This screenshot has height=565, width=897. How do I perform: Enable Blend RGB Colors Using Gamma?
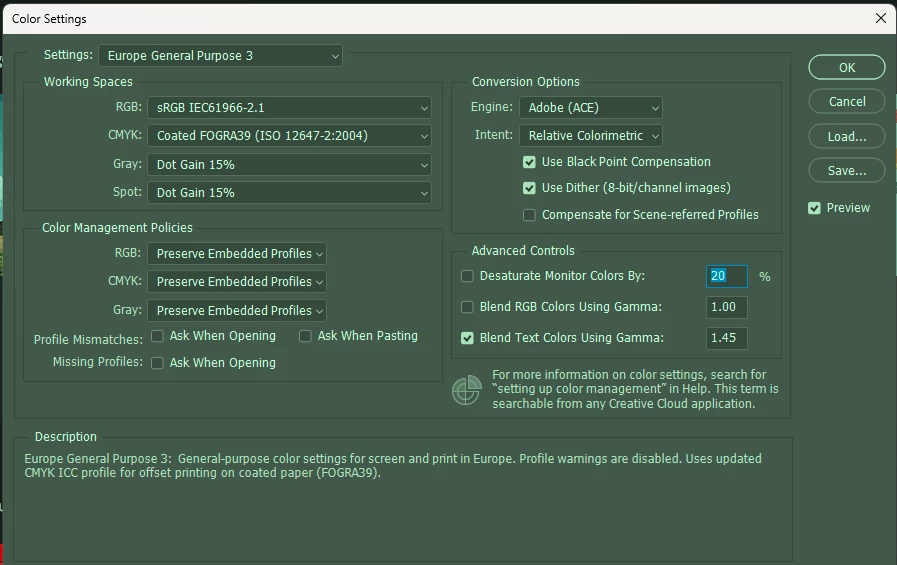coord(467,307)
